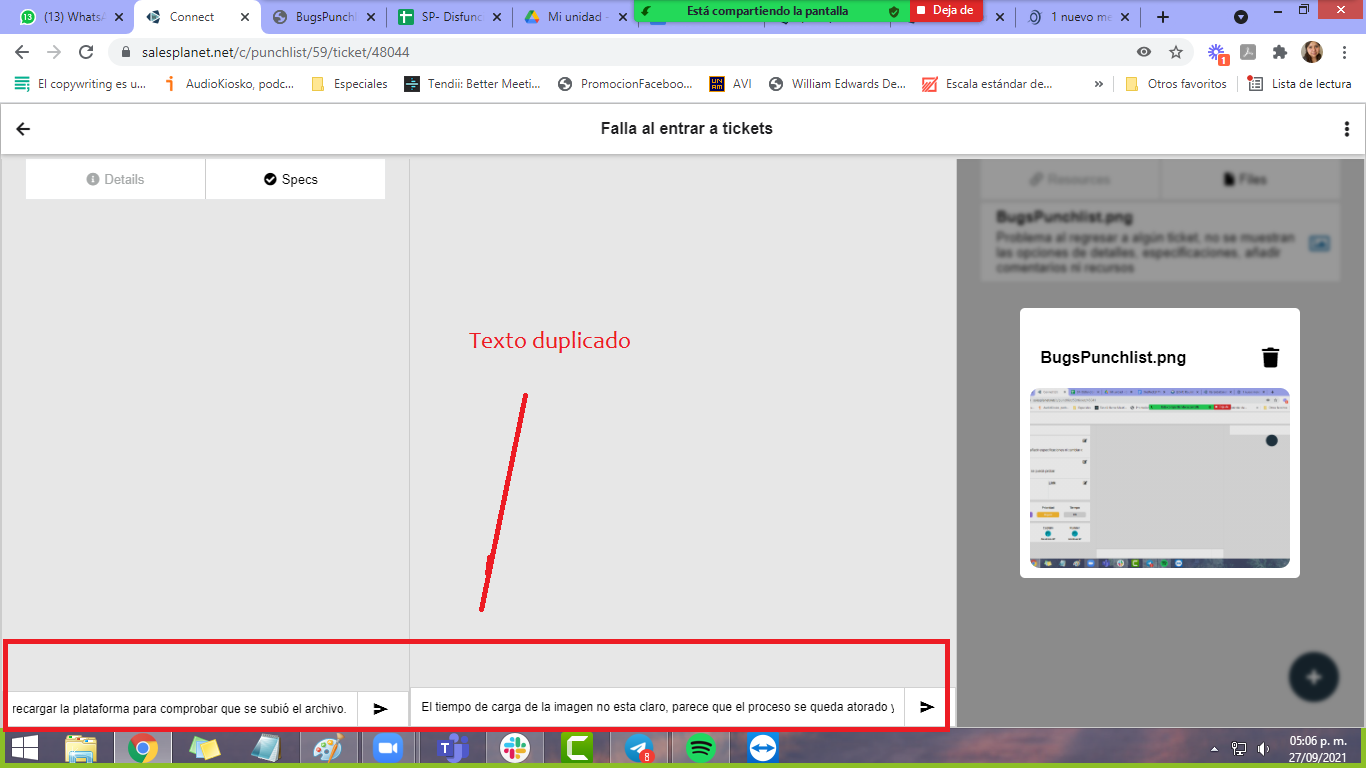Switch to the Specs tab
1366x768 pixels.
click(x=295, y=179)
